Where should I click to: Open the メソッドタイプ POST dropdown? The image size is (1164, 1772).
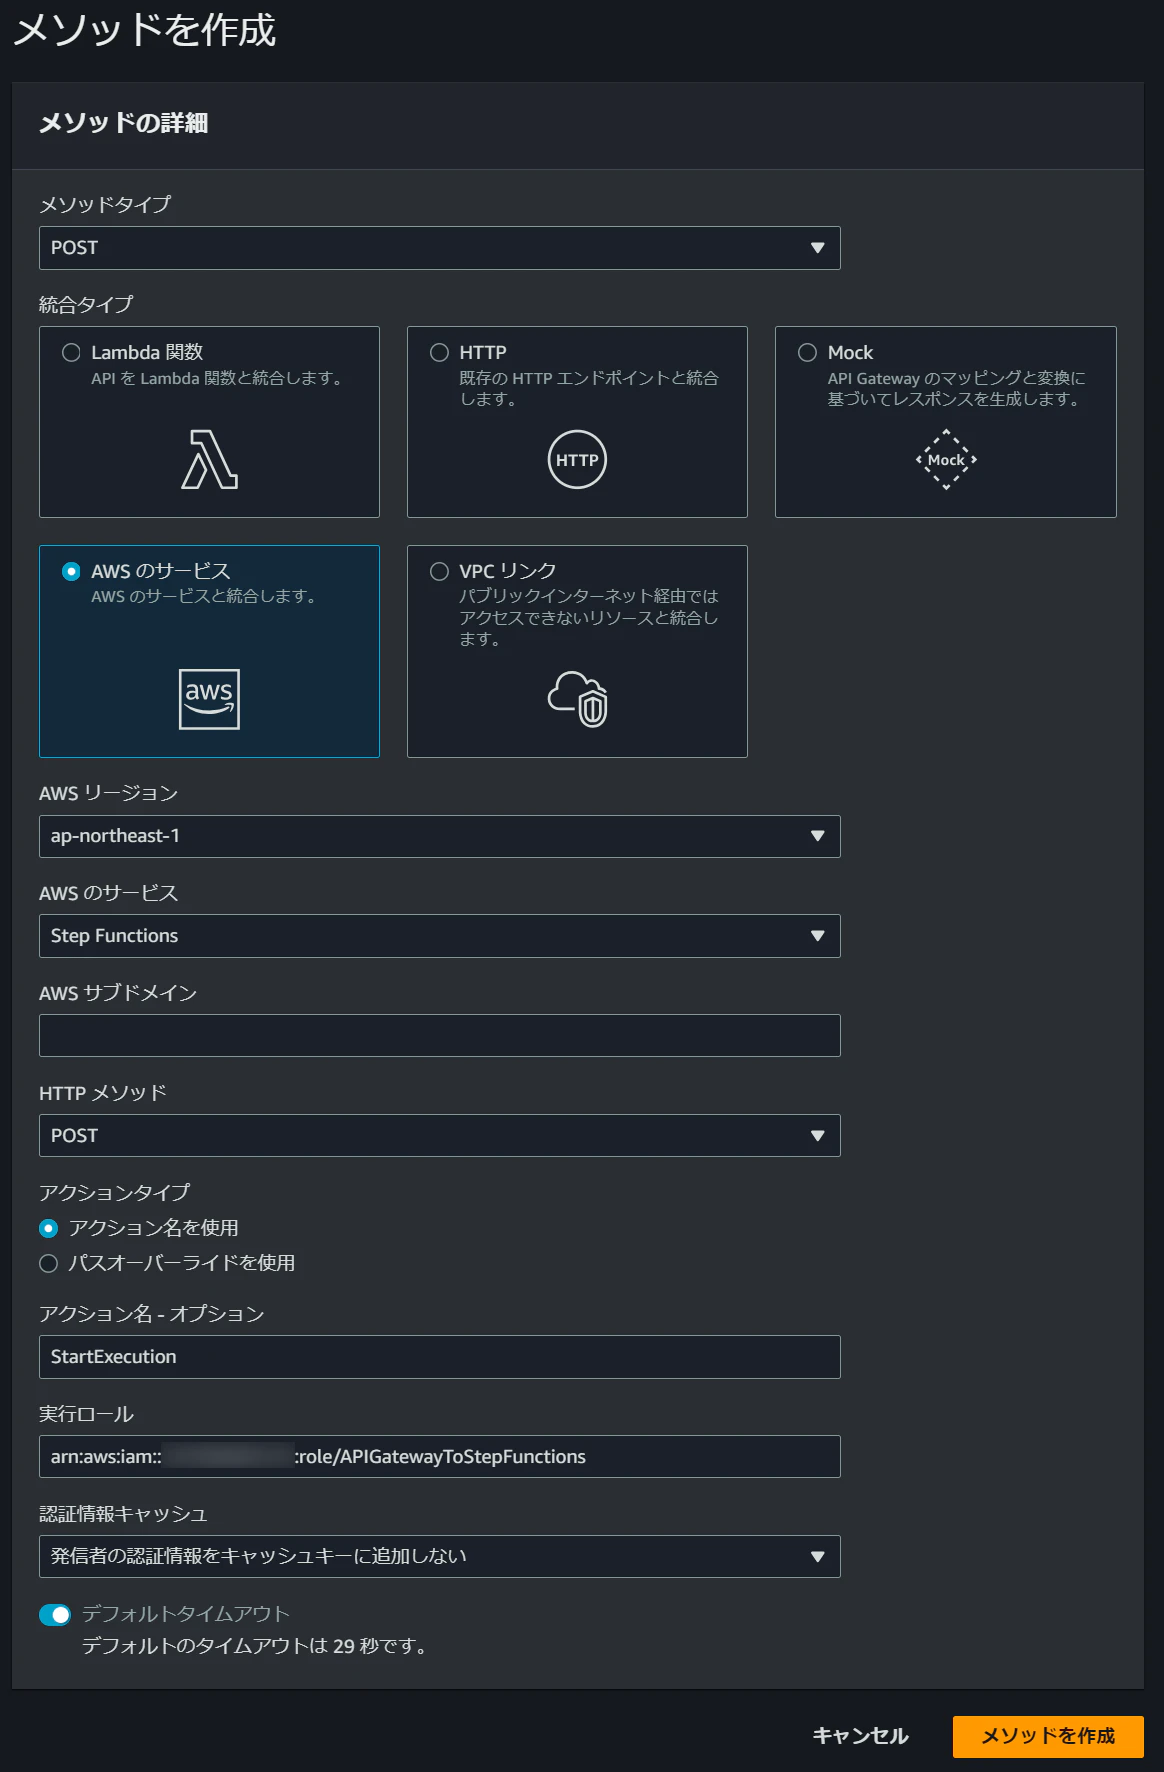coord(439,248)
